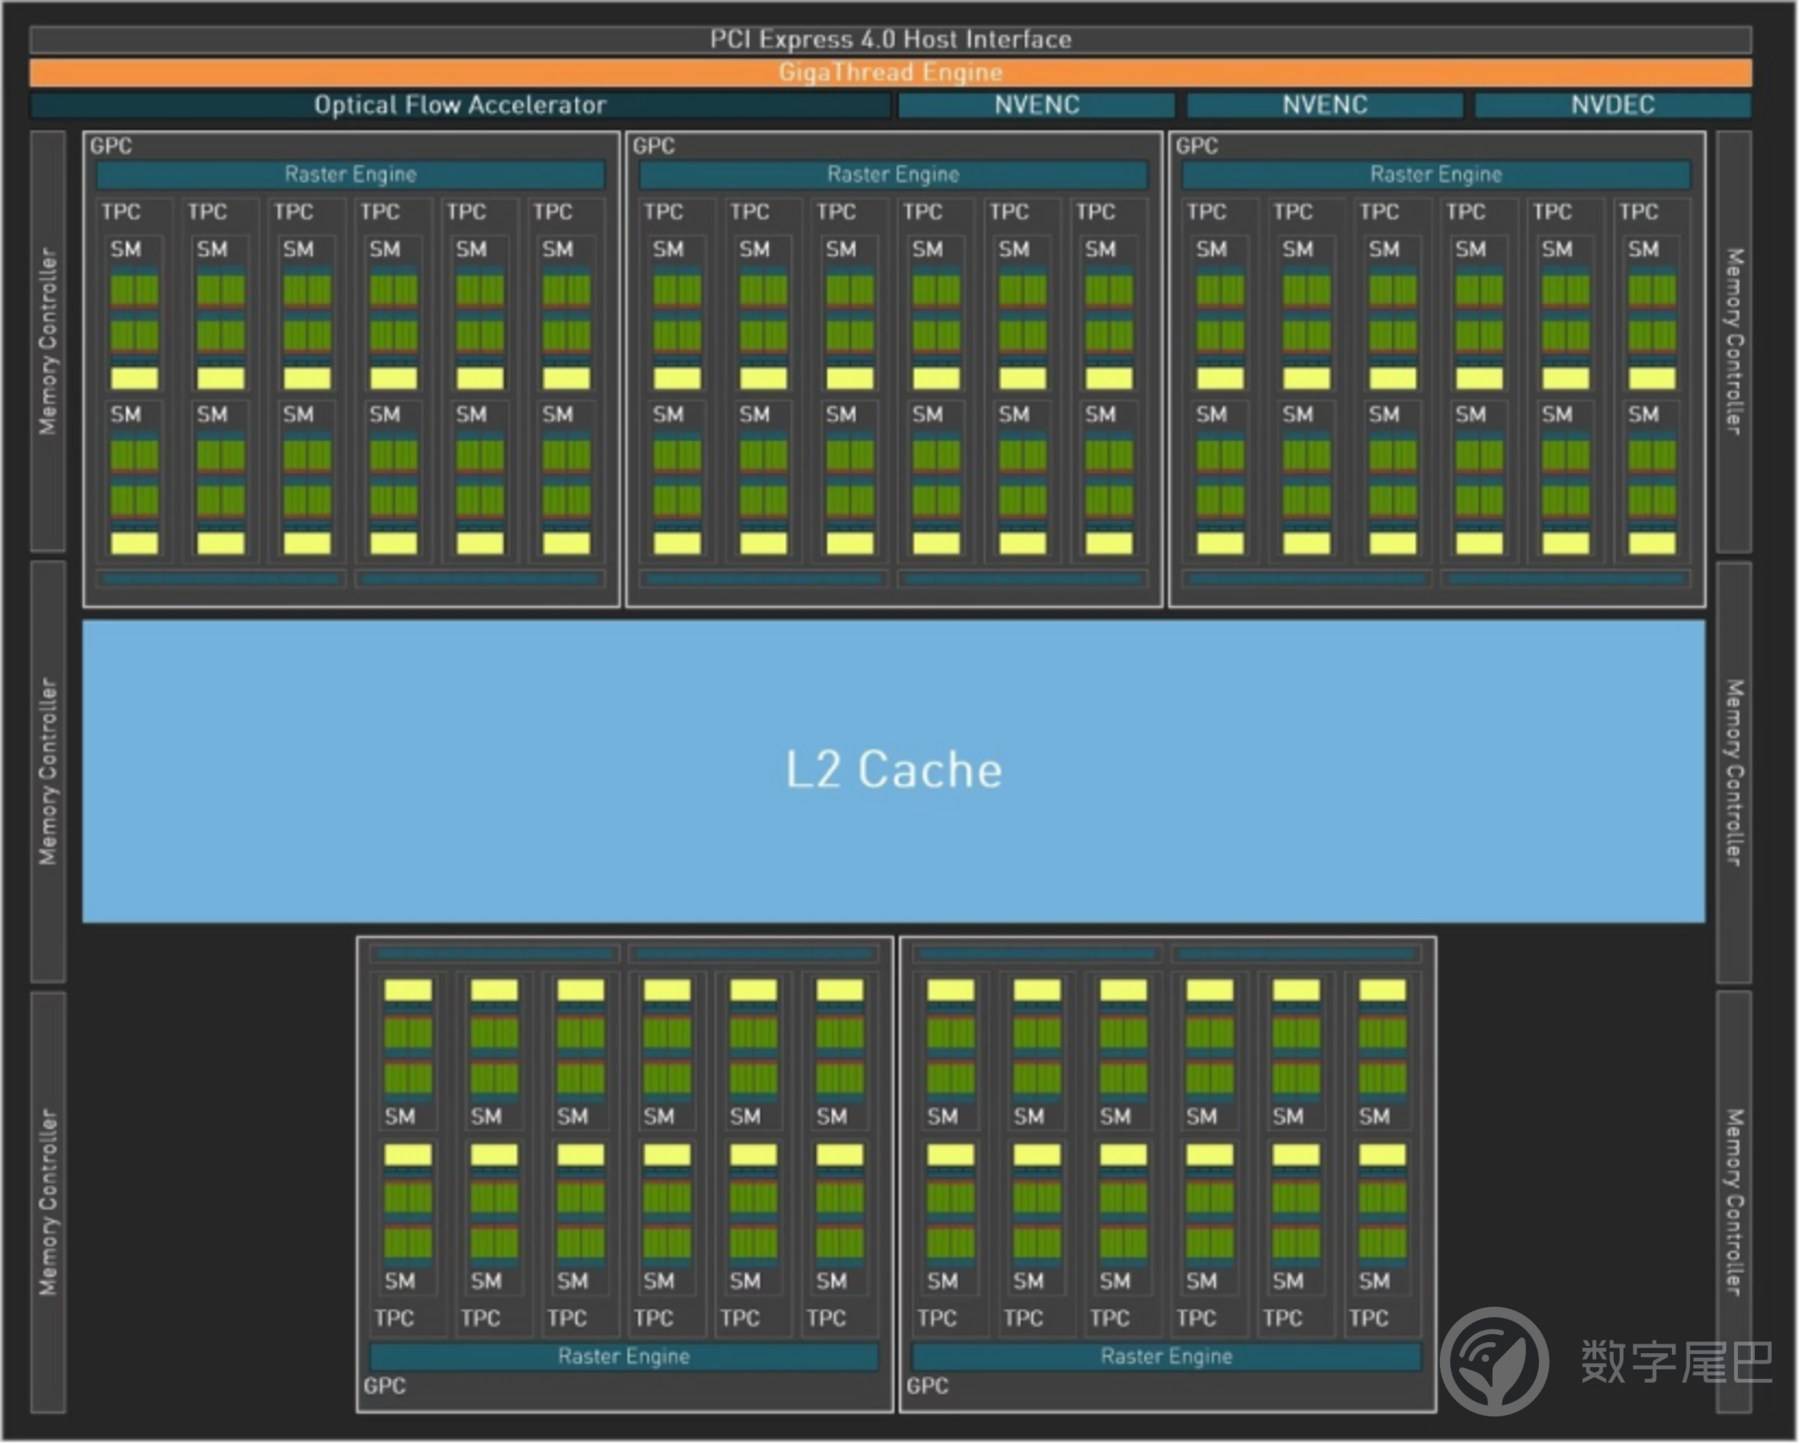Select the Memory Controller right of L2 Cache
This screenshot has width=1800, height=1444.
coord(1734,771)
